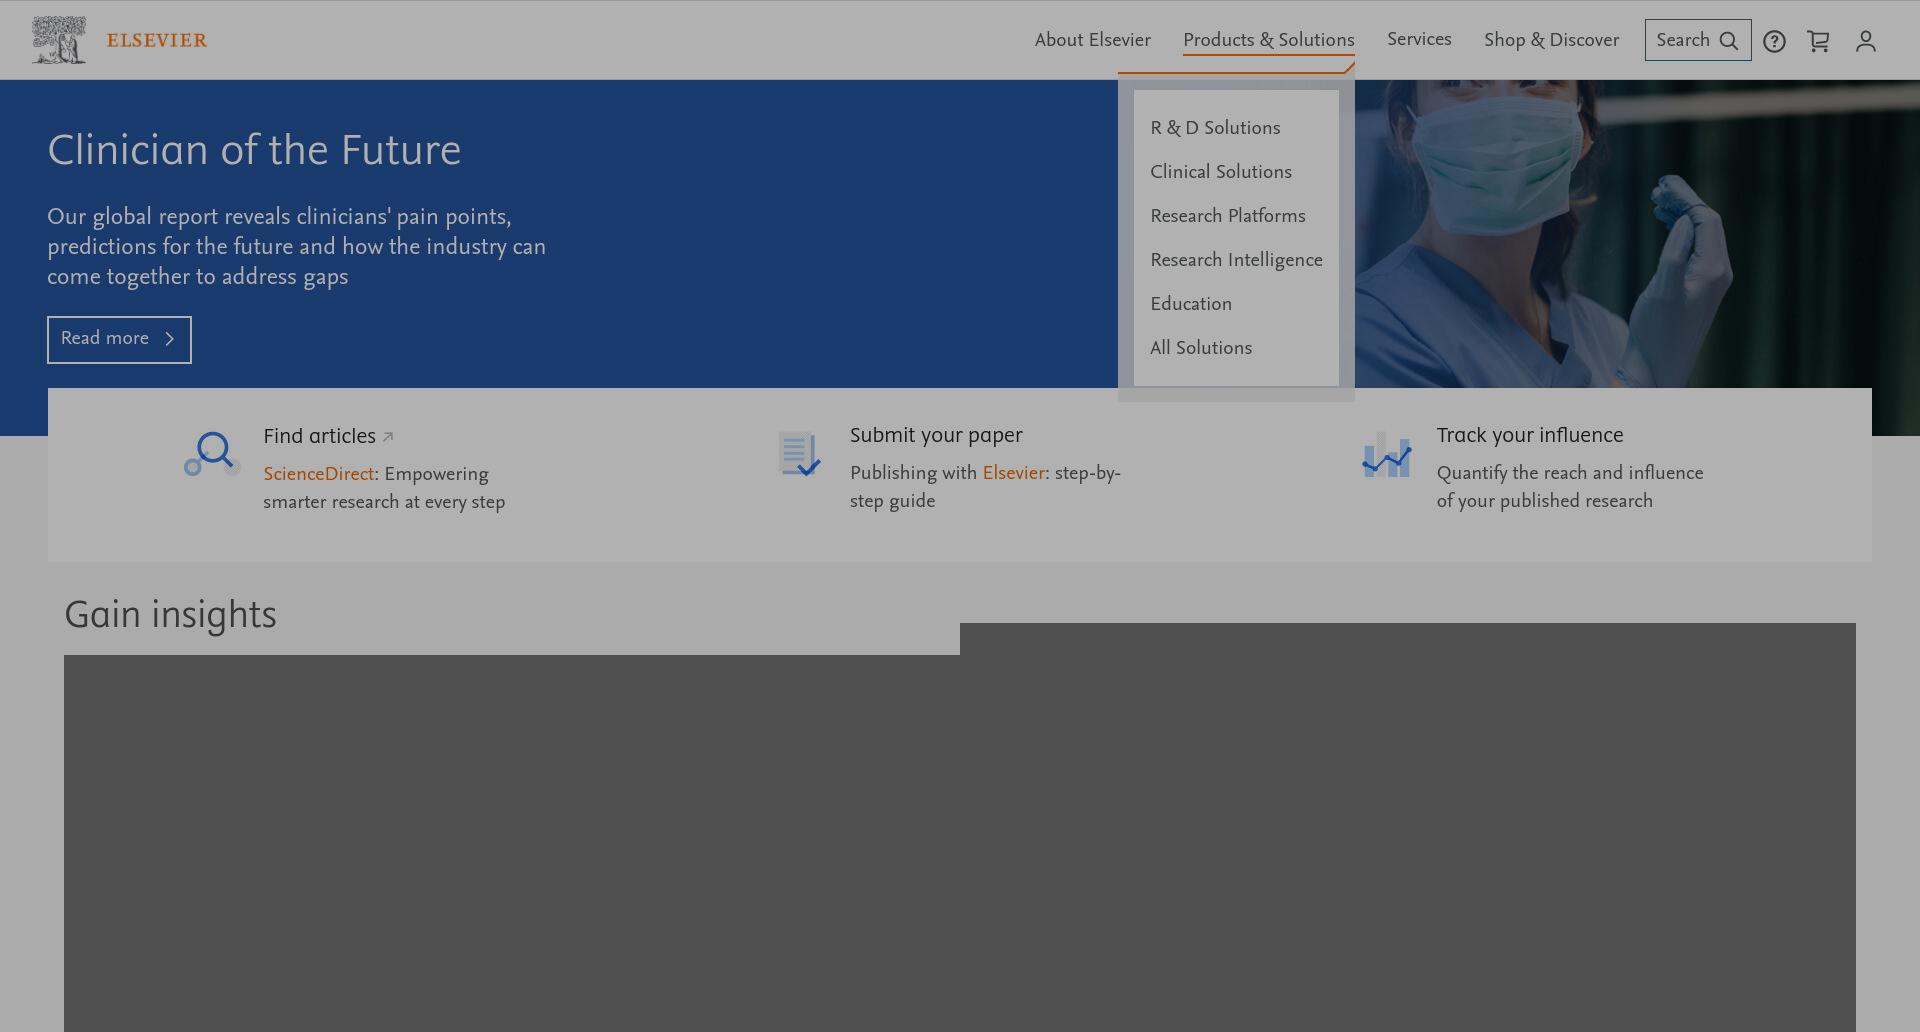Open the Shop & Discover menu
This screenshot has height=1032, width=1920.
[x=1551, y=40]
